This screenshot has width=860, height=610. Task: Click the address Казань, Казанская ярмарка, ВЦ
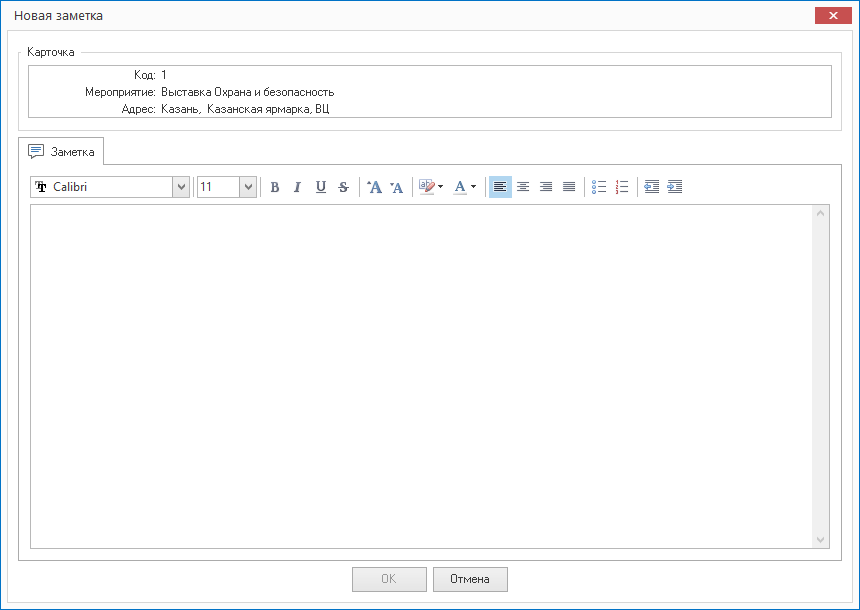(x=245, y=109)
